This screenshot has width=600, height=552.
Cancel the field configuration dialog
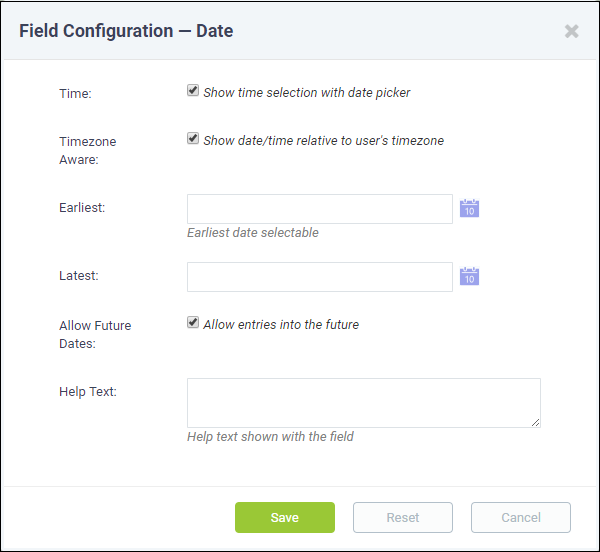[x=521, y=517]
